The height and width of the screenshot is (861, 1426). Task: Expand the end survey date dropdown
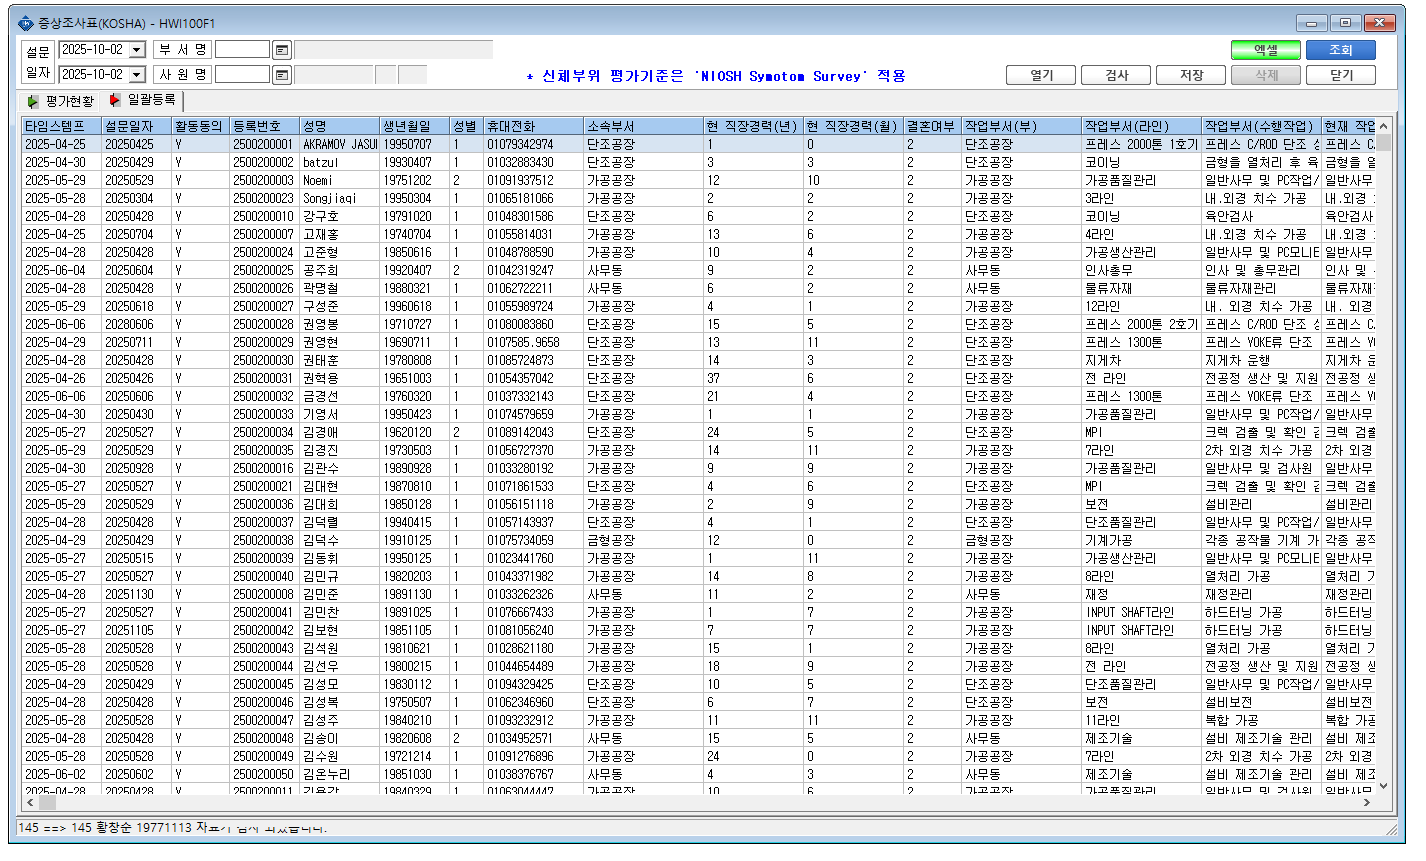[137, 75]
